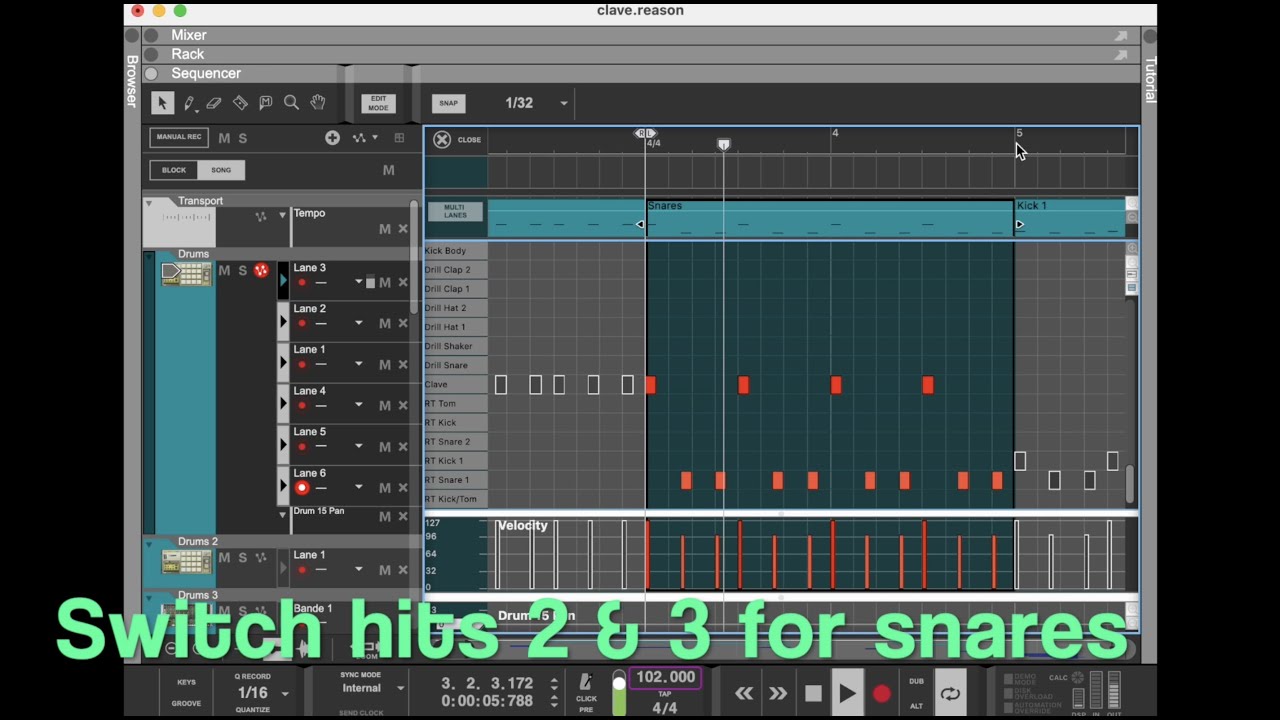The image size is (1280, 720).
Task: Open the Mixer panel
Action: [x=188, y=35]
